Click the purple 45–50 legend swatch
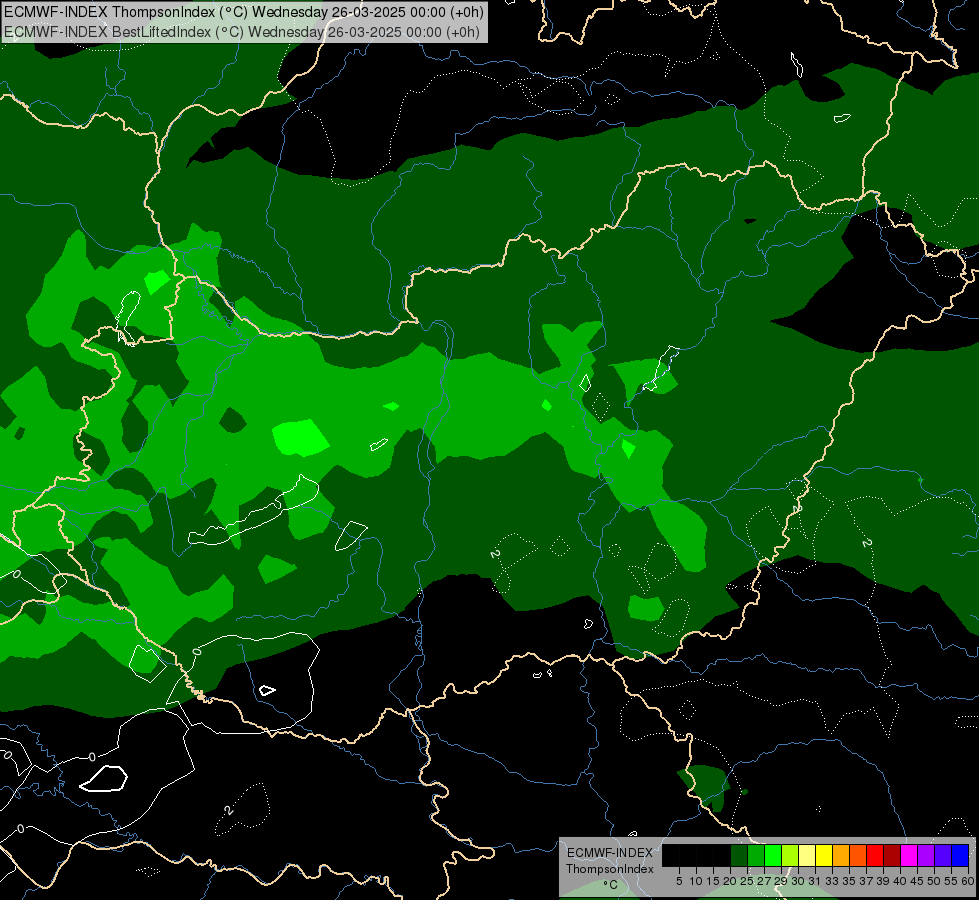This screenshot has width=979, height=900. point(926,855)
